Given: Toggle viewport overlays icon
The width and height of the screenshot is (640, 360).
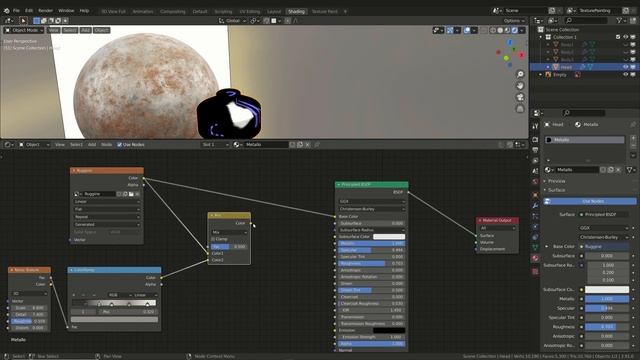Looking at the screenshot, I should click(x=467, y=30).
